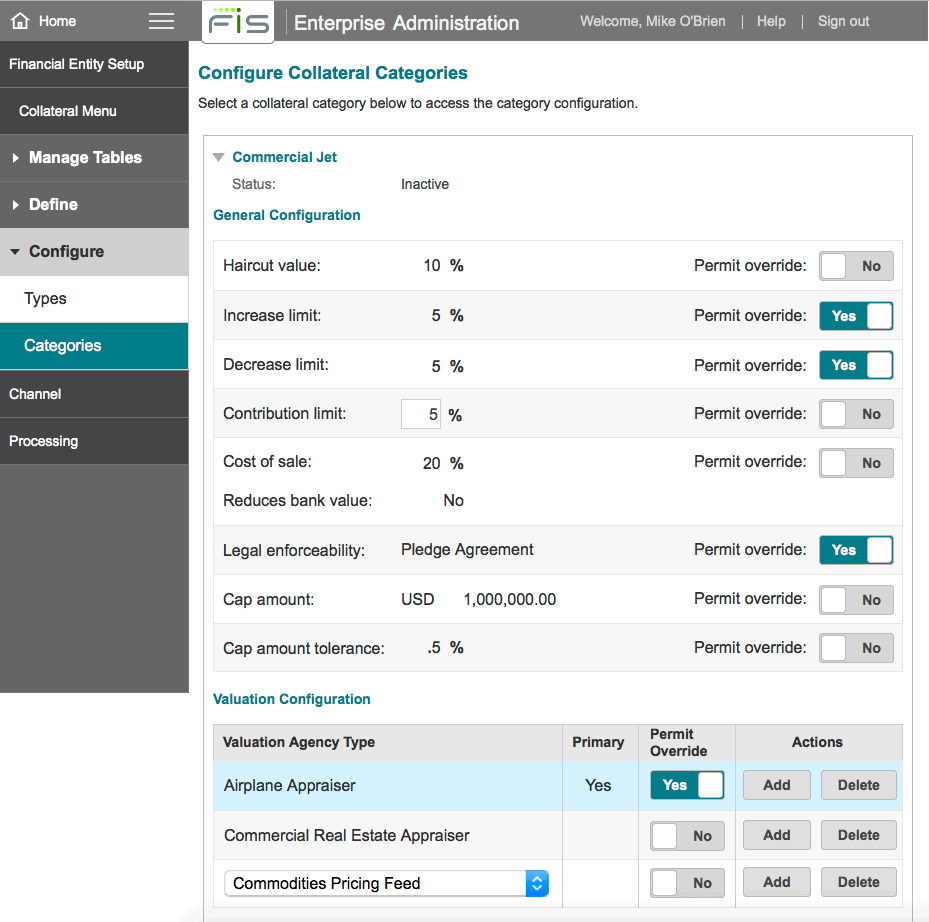The height and width of the screenshot is (922, 929).
Task: Collapse the Configure sidebar section
Action: click(x=66, y=252)
